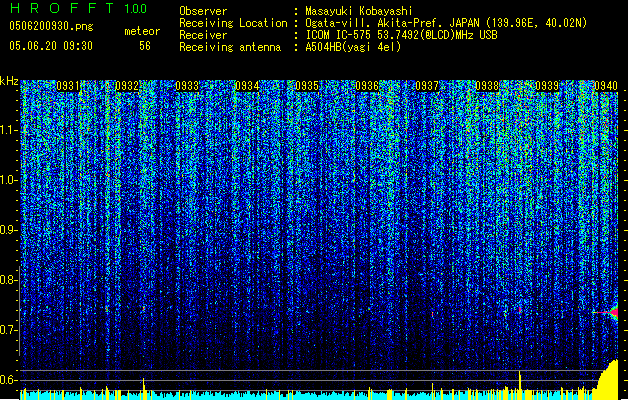Select the A504HB(yagi 4el) antenna text

point(353,47)
